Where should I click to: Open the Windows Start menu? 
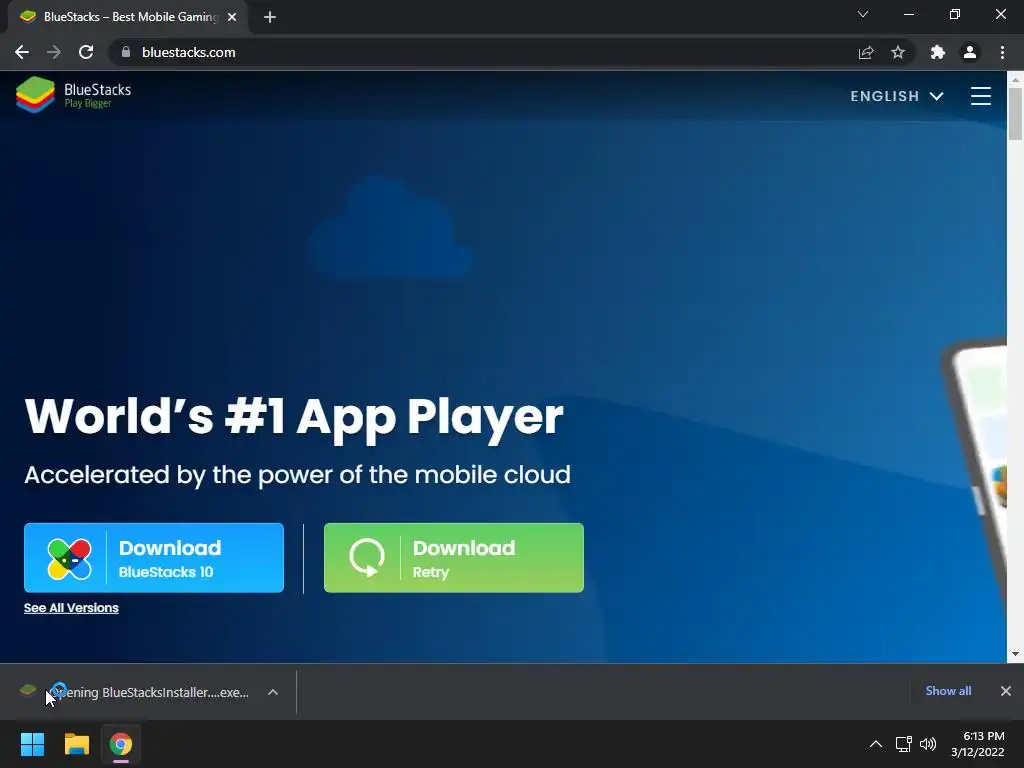[32, 744]
